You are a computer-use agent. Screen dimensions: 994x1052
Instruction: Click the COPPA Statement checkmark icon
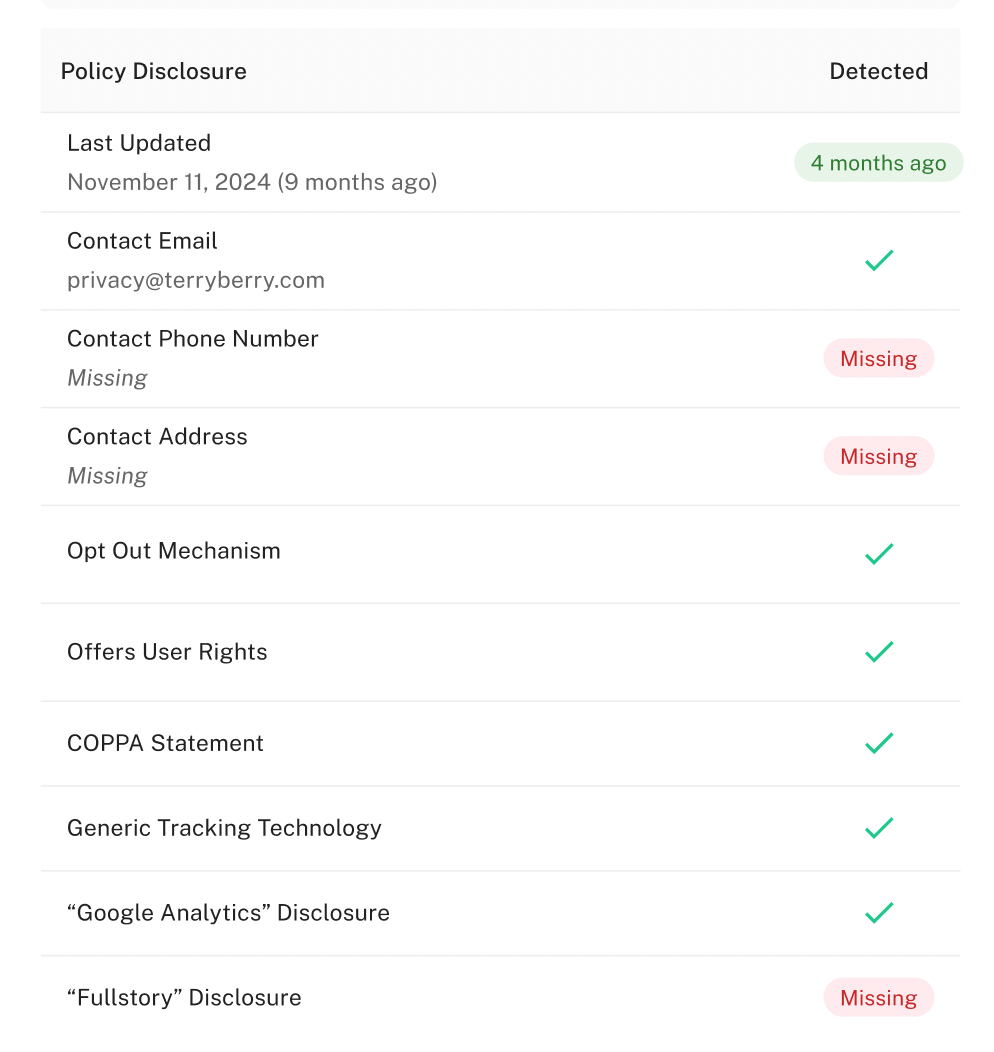pos(878,743)
